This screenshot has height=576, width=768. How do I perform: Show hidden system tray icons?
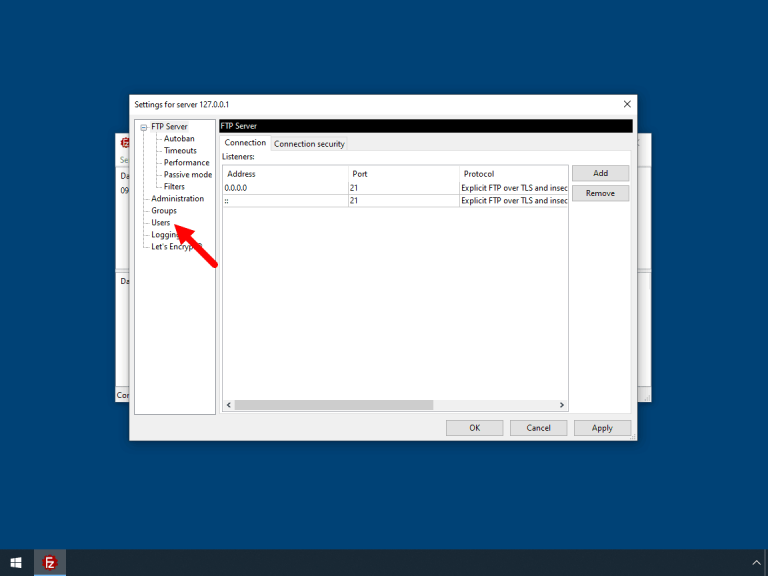click(x=755, y=563)
